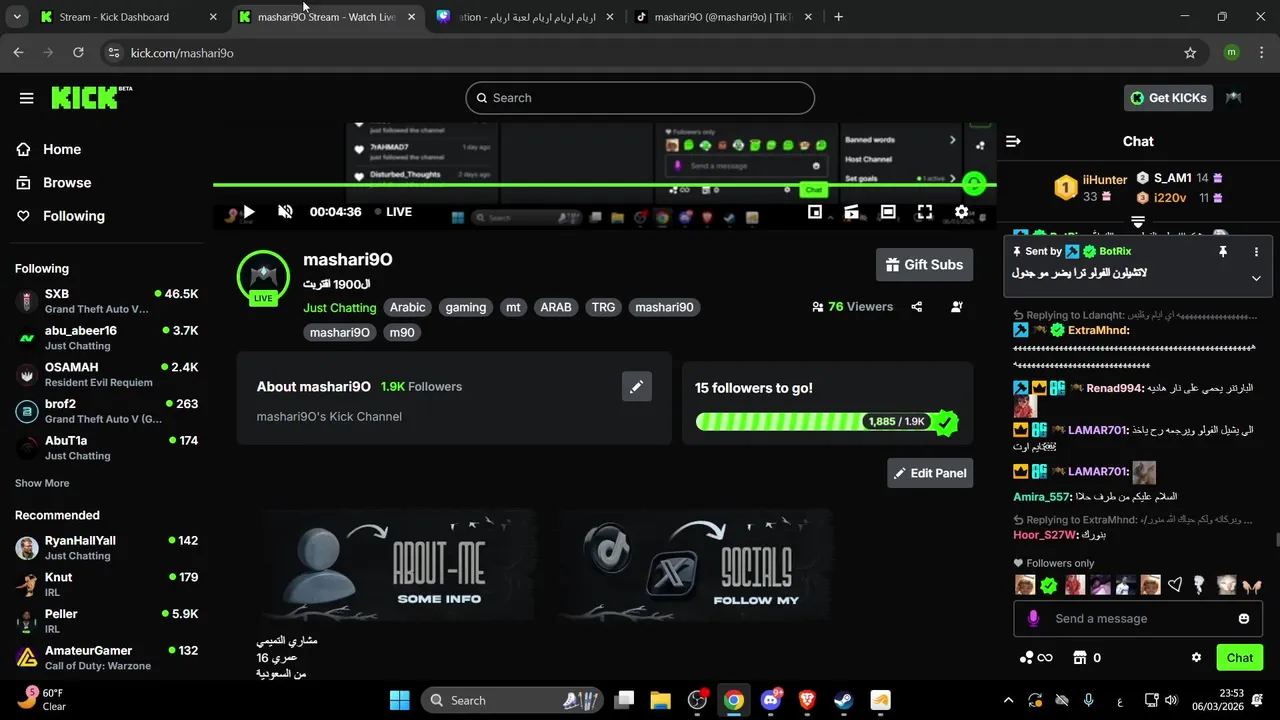The height and width of the screenshot is (720, 1280).
Task: Reload the page
Action: pyautogui.click(x=78, y=53)
